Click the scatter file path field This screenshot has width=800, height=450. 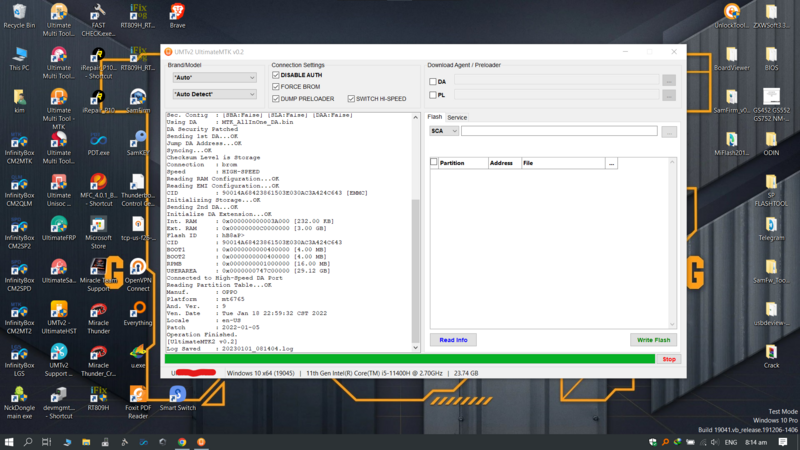(x=559, y=131)
